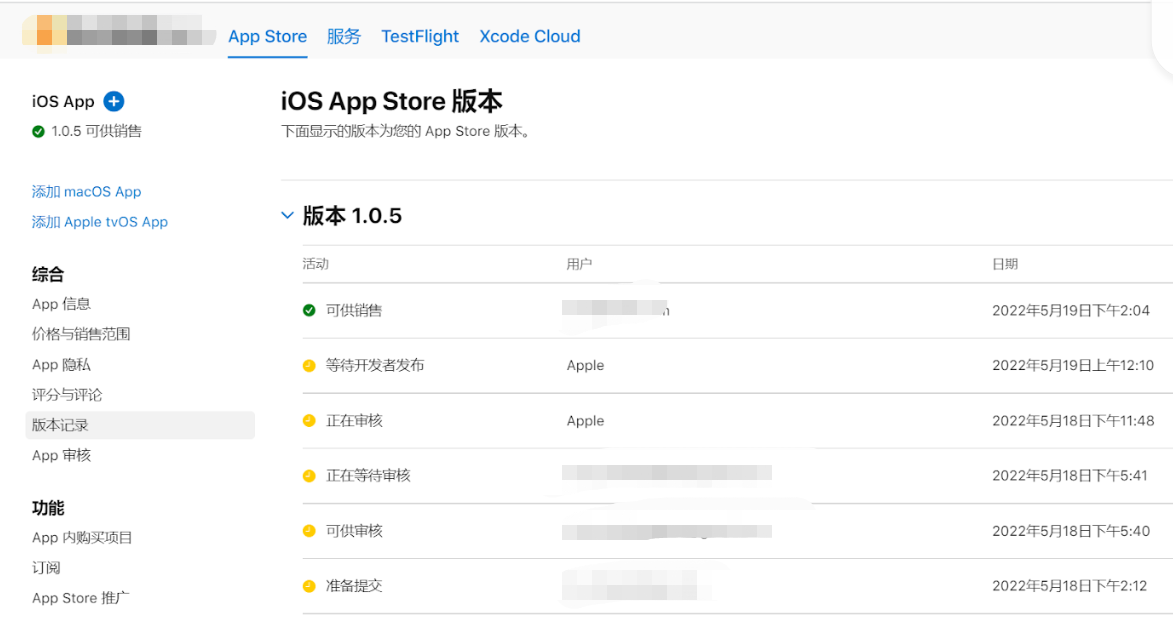Click the 活动 column header
This screenshot has height=617, width=1173.
(x=316, y=264)
